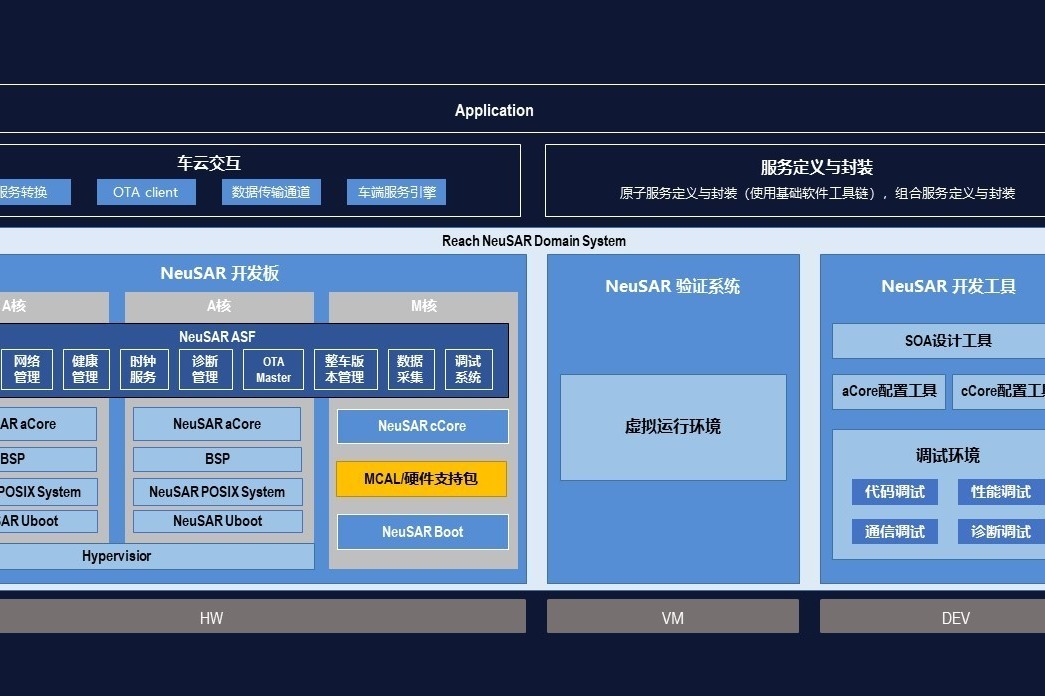Select the 数据采集 service icon
The image size is (1045, 696).
click(410, 368)
